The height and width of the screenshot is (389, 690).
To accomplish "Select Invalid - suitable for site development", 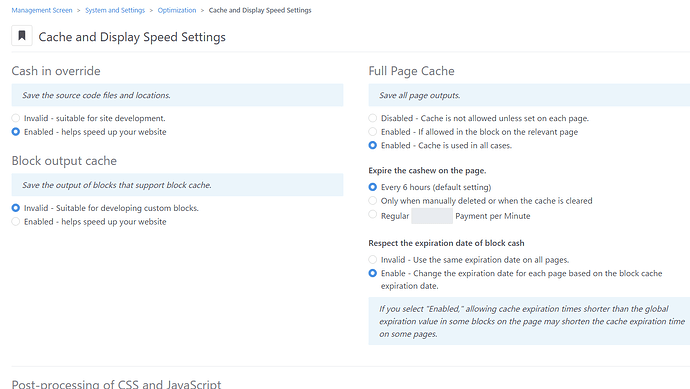I will pos(16,118).
